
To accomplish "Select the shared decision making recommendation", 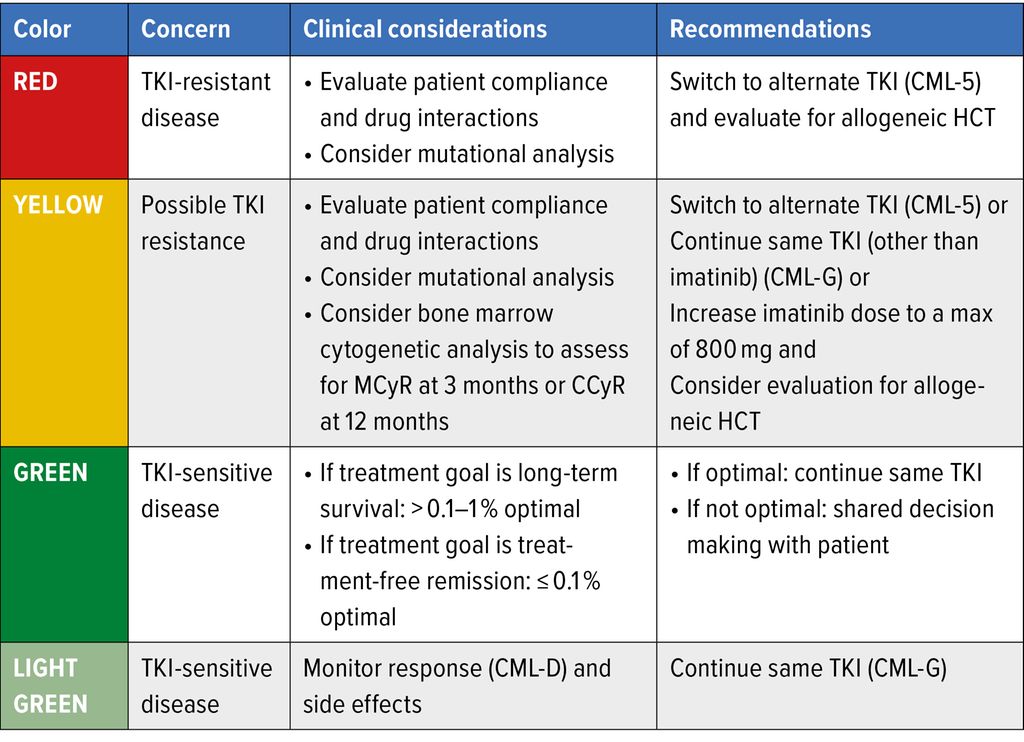I will tap(839, 526).
